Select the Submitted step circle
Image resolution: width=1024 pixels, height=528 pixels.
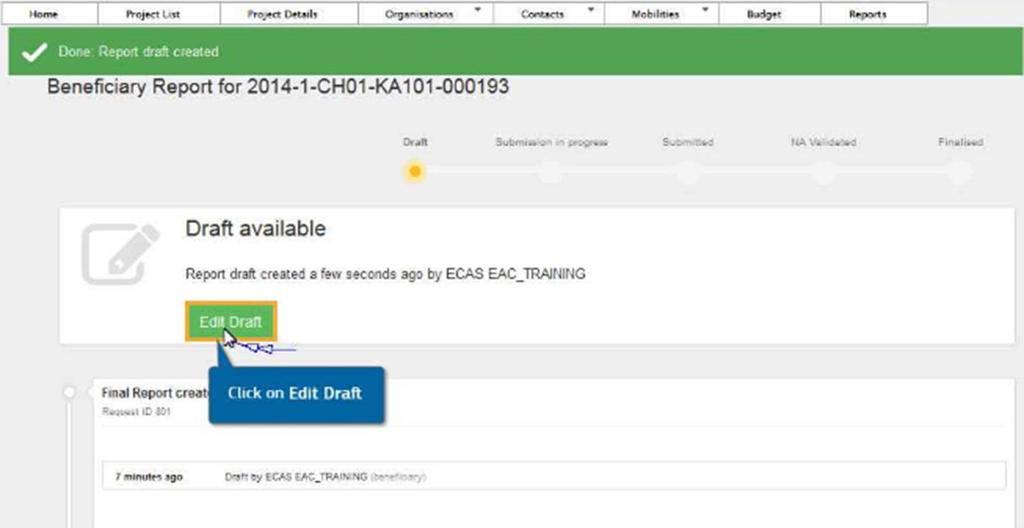(x=688, y=172)
